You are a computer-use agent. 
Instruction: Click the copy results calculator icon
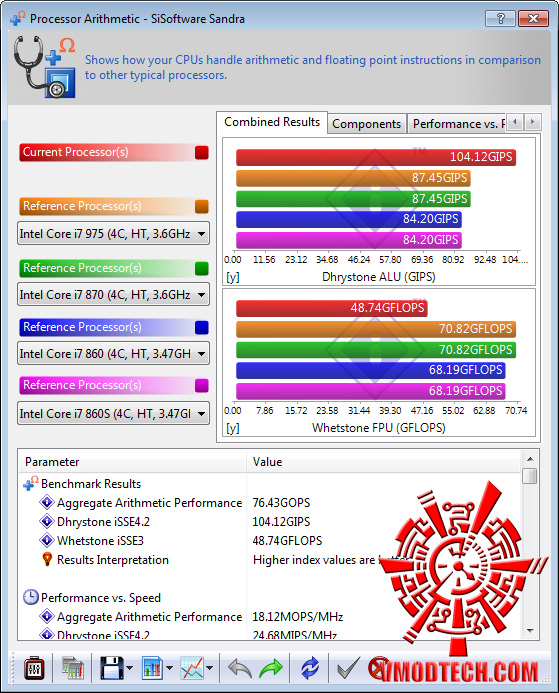[73, 668]
